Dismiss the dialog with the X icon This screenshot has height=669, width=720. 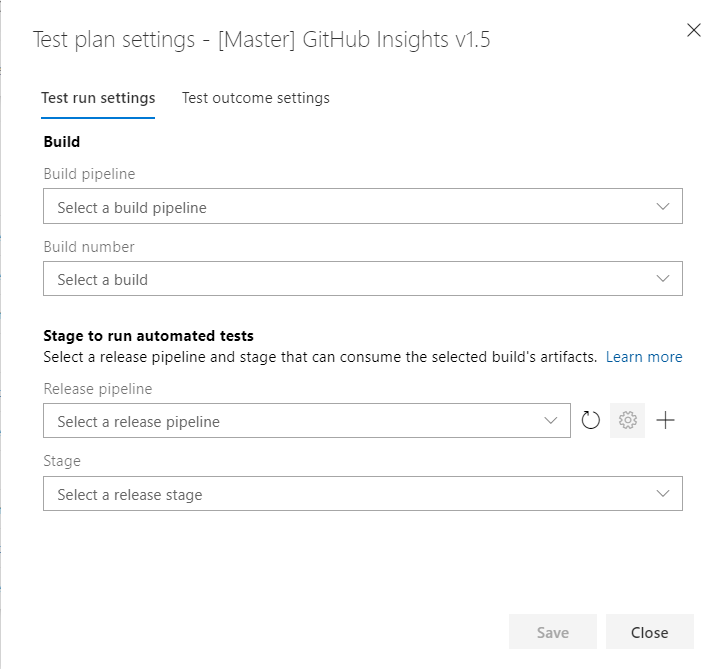694,30
